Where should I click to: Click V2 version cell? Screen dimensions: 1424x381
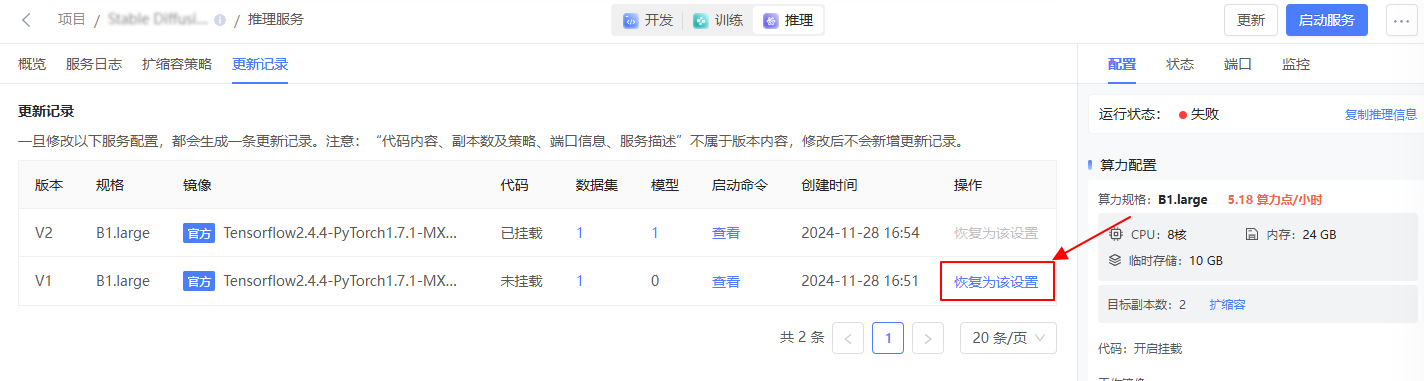tap(44, 233)
